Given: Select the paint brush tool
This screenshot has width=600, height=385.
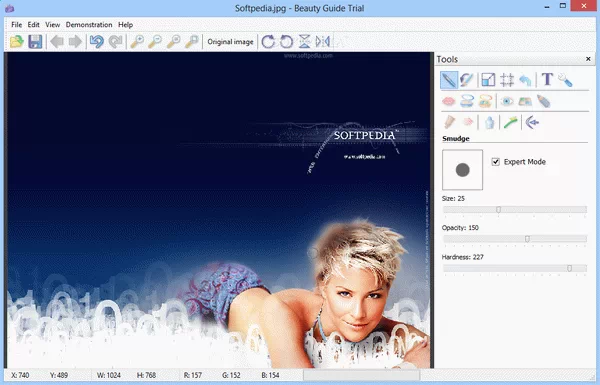Looking at the screenshot, I should pos(467,80).
